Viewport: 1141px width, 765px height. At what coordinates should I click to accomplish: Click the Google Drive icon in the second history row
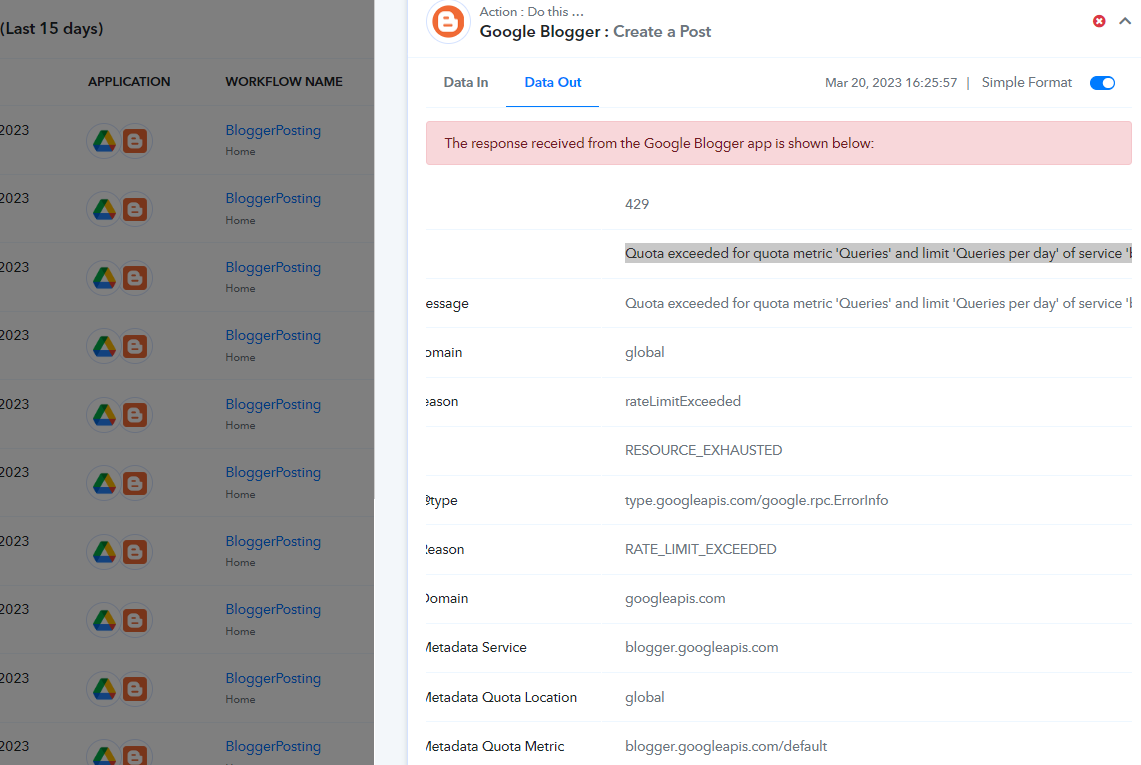(104, 209)
